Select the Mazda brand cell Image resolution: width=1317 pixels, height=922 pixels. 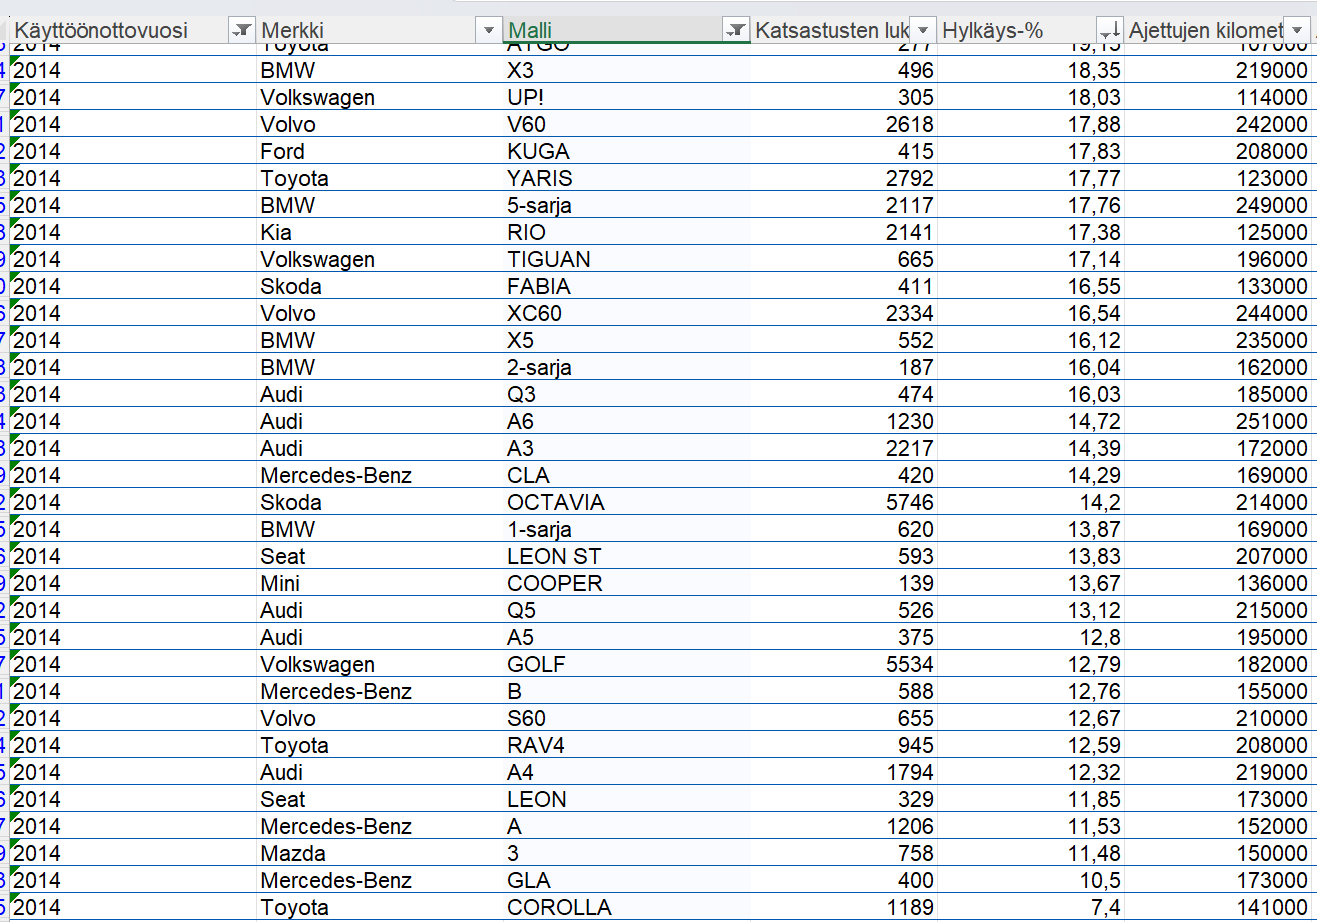380,853
